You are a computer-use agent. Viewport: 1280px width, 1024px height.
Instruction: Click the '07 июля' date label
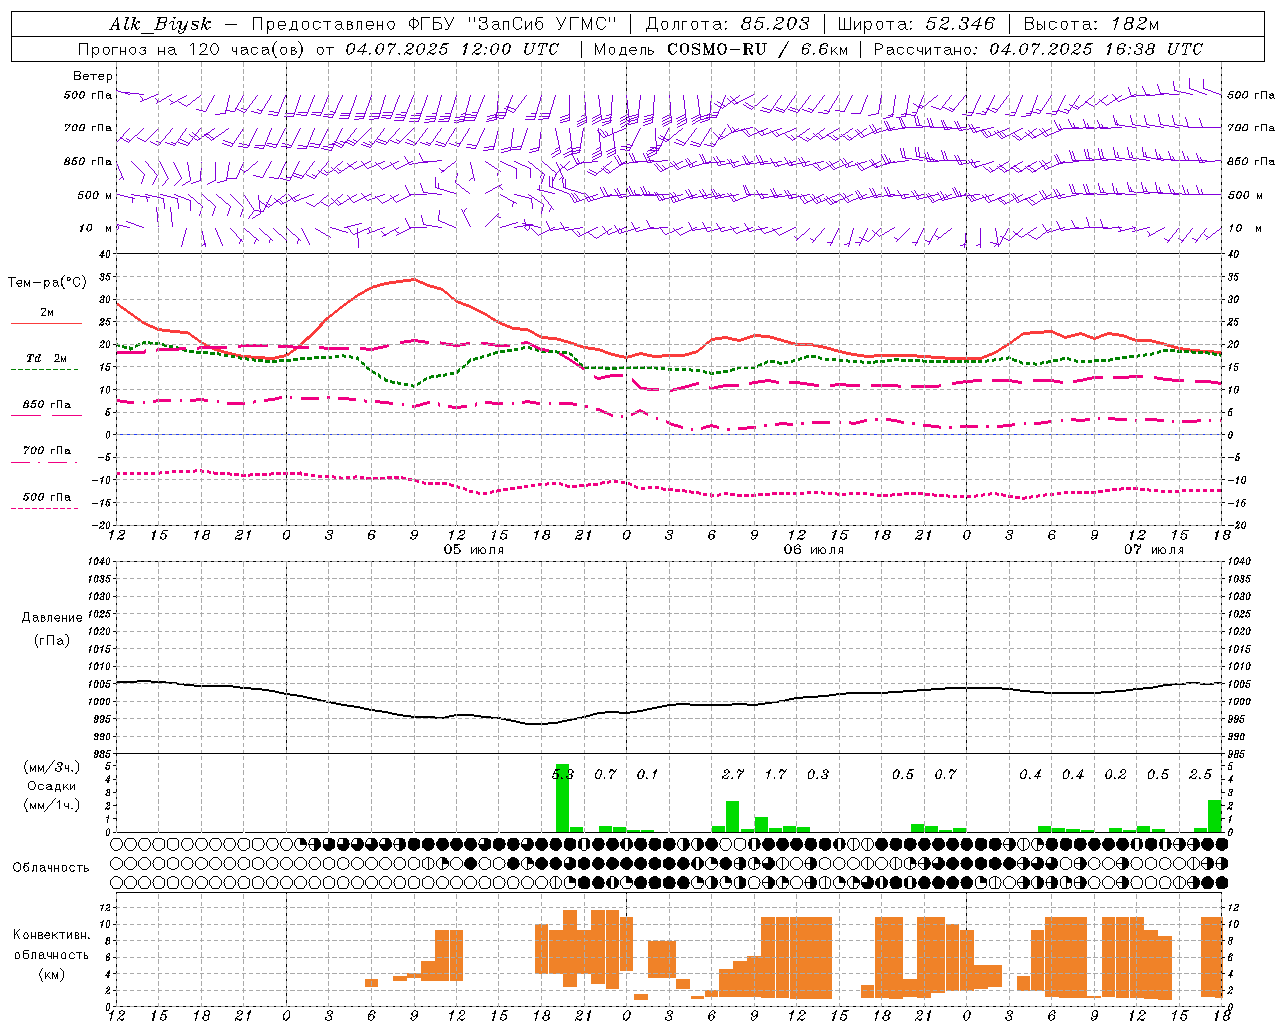1153,550
